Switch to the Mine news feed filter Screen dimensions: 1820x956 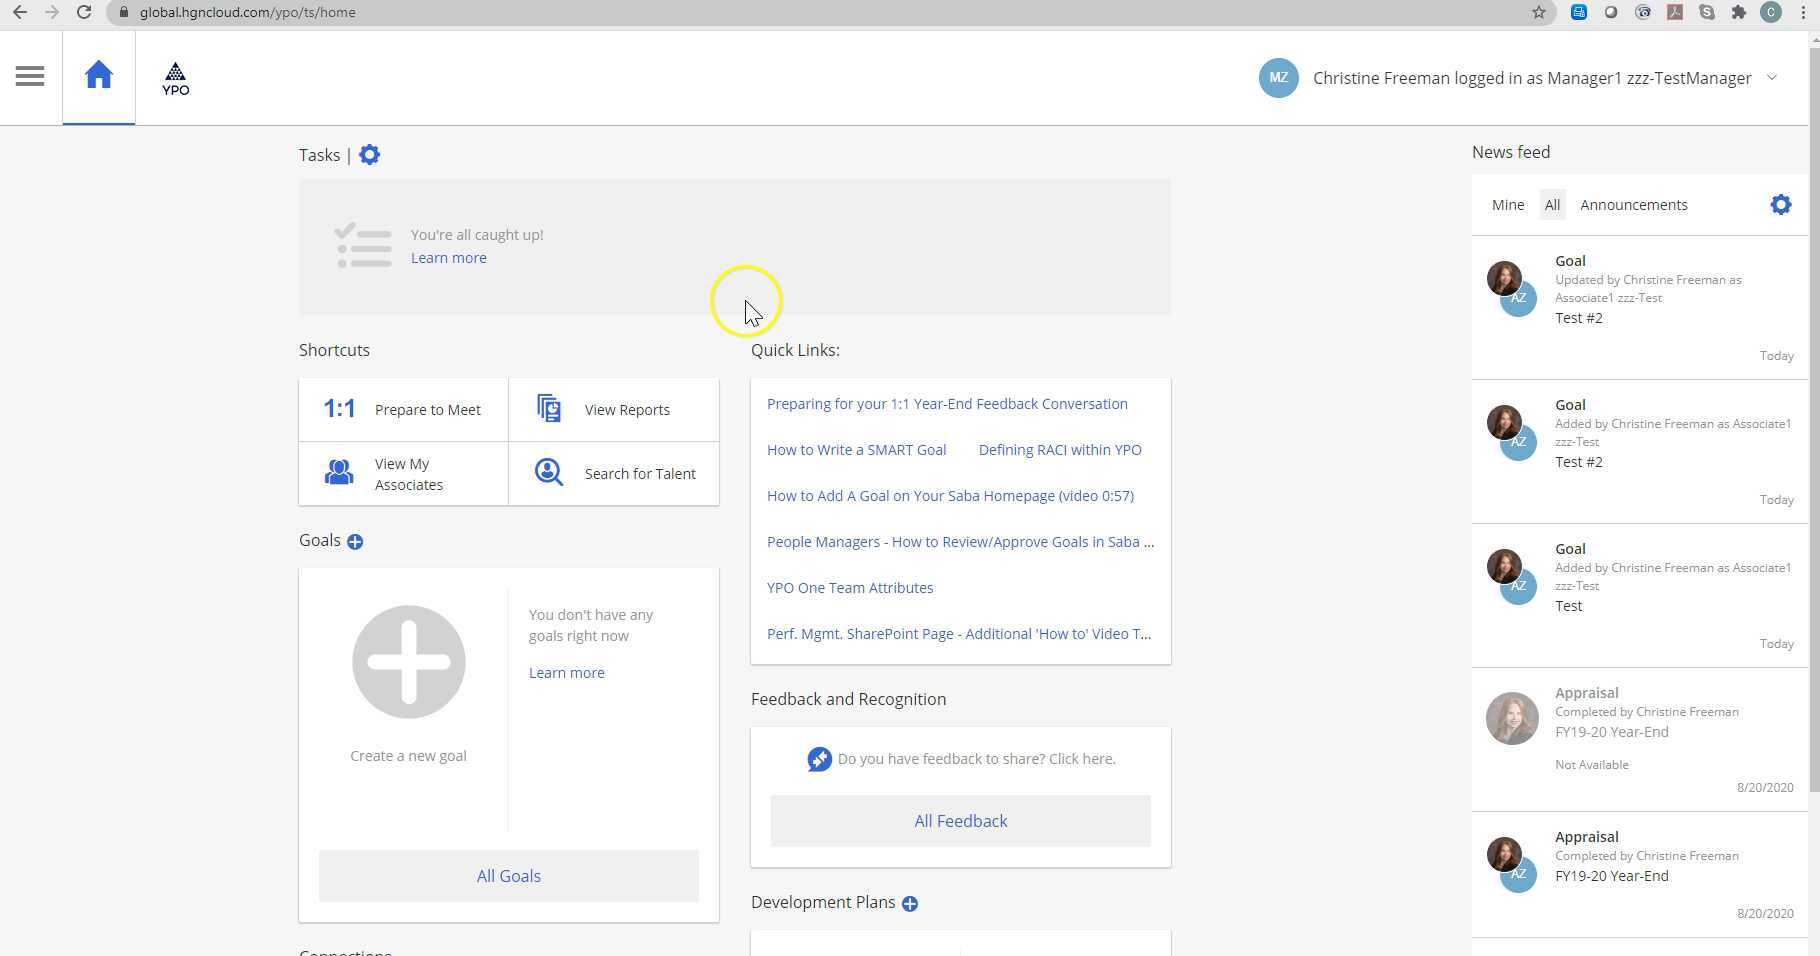(1507, 204)
